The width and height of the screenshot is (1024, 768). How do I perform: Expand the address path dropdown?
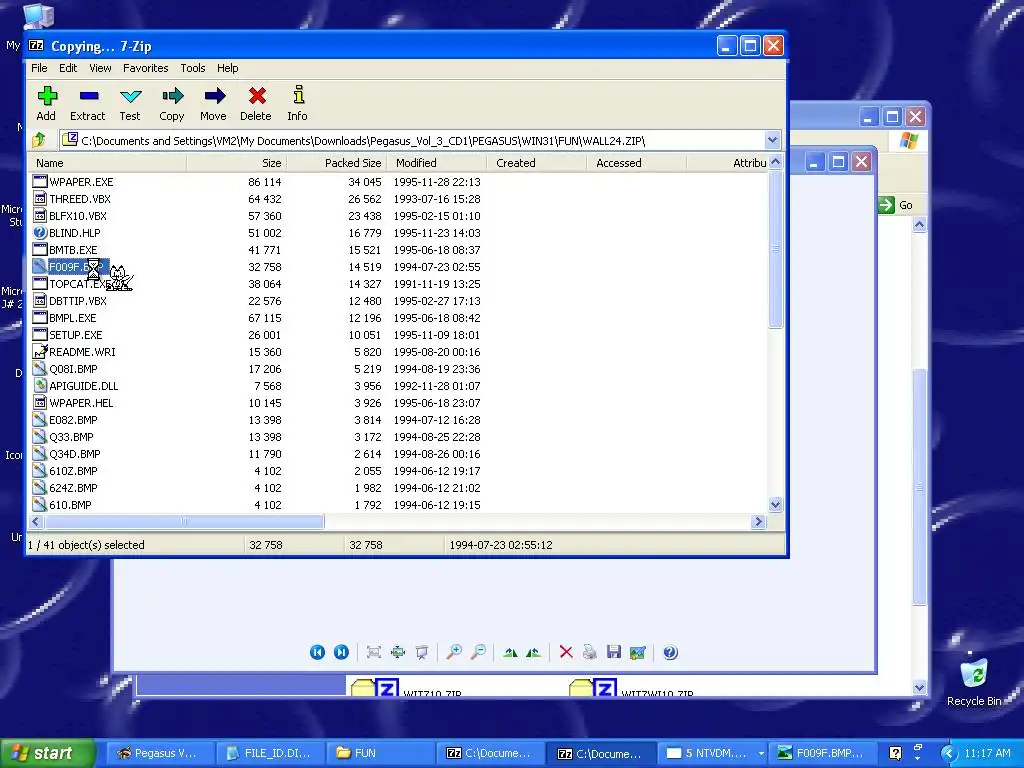coord(773,140)
